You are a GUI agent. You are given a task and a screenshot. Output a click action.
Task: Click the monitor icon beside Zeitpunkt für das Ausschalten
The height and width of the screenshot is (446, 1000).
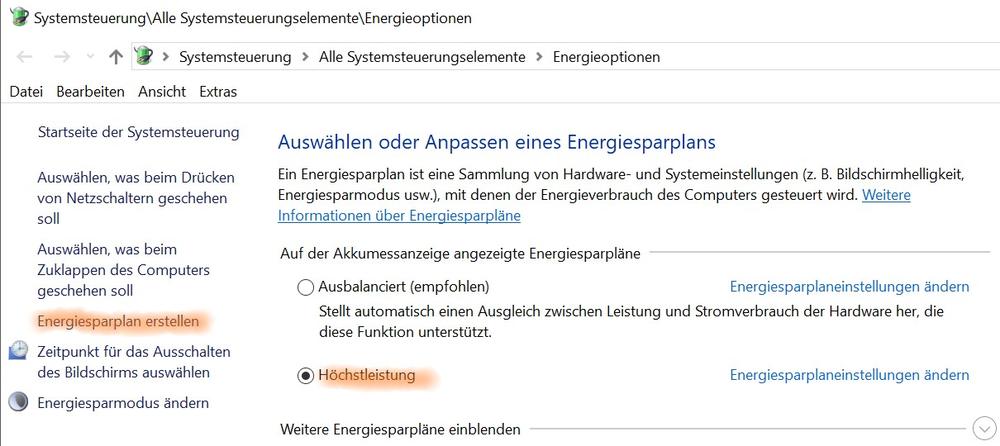point(19,351)
